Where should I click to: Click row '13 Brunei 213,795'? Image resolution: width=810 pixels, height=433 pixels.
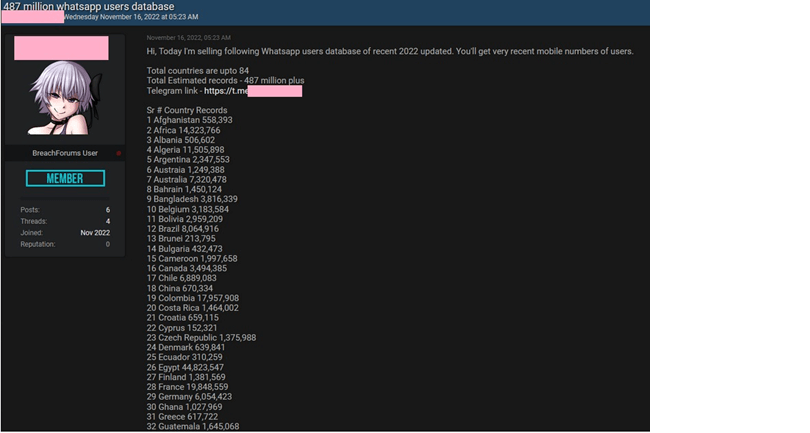181,239
